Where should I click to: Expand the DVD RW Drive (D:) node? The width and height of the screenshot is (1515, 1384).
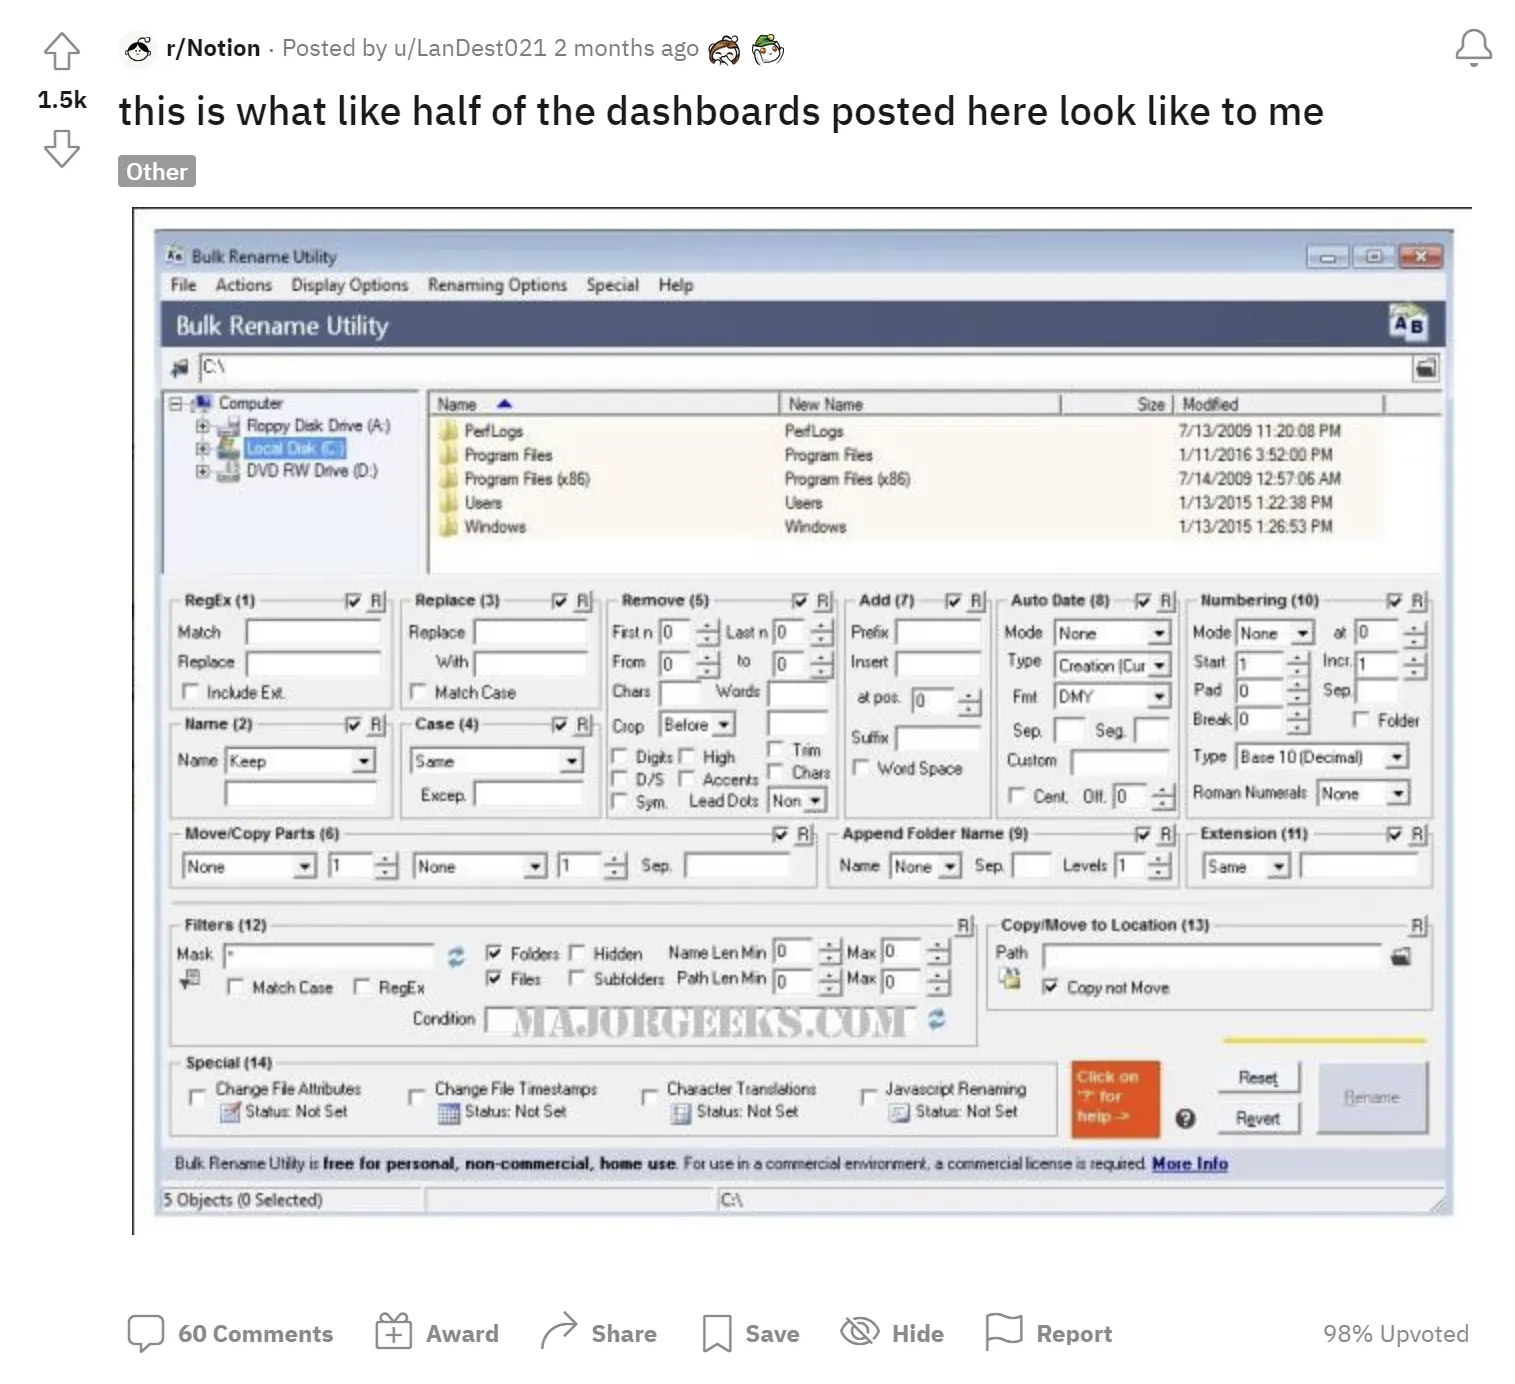point(202,470)
